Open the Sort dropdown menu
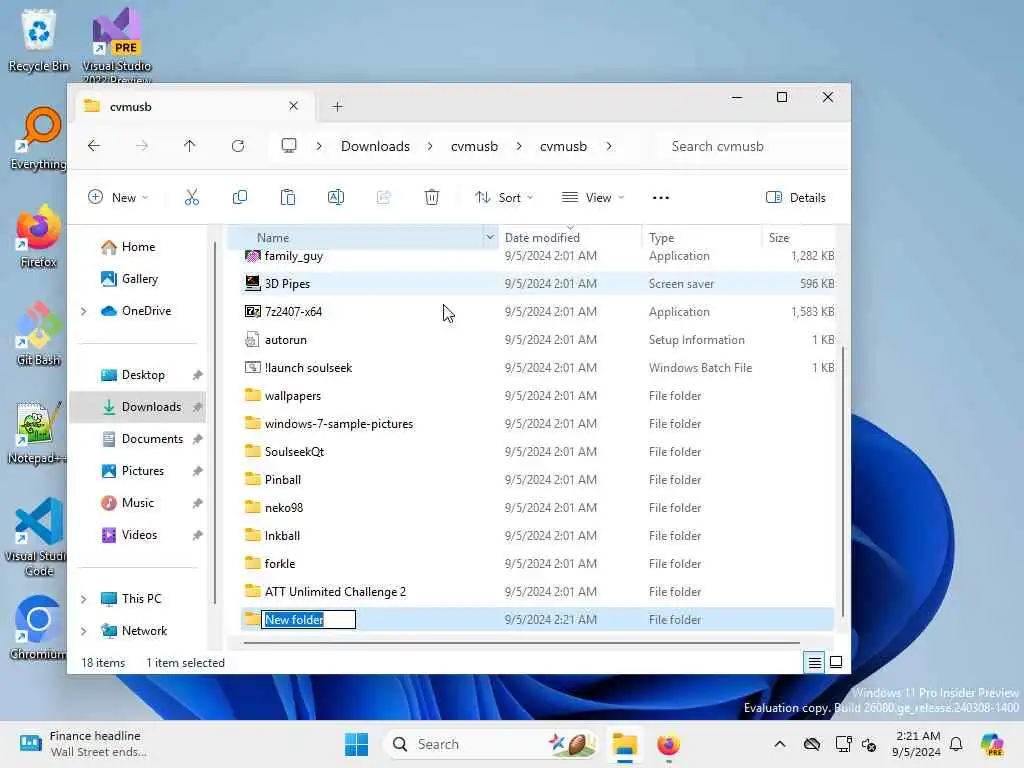The width and height of the screenshot is (1024, 768). 504,197
